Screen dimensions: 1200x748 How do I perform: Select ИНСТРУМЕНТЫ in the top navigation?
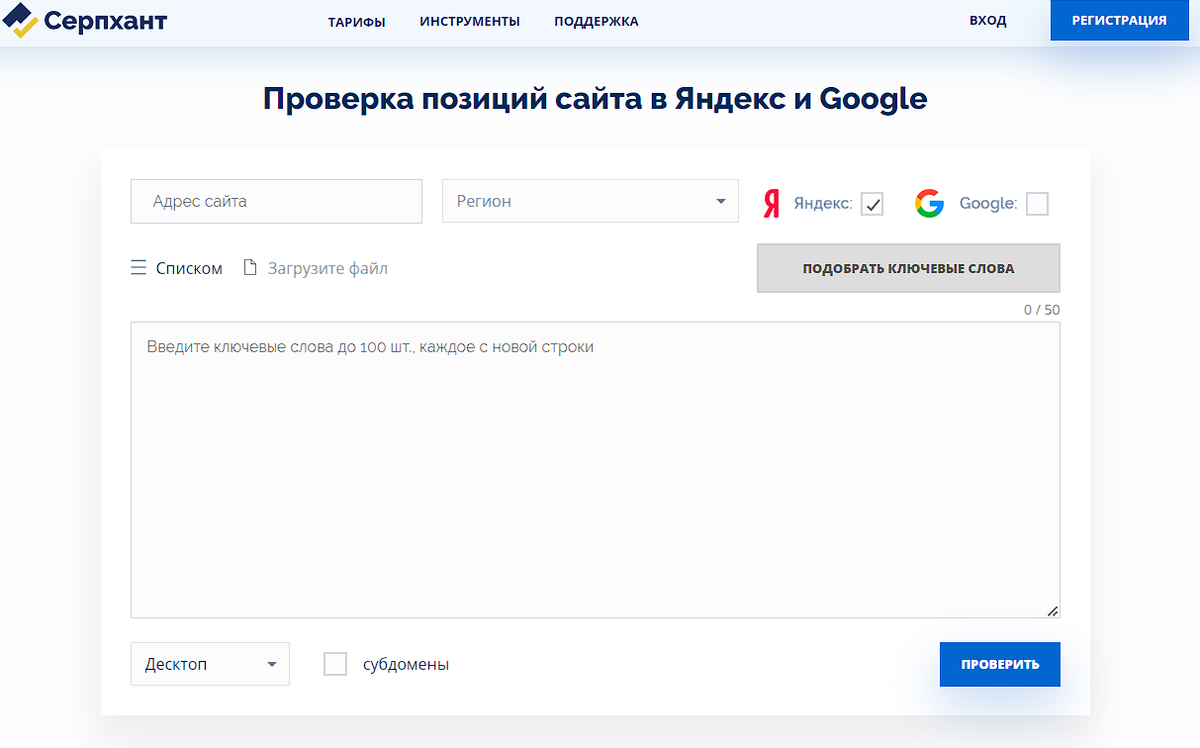tap(470, 20)
